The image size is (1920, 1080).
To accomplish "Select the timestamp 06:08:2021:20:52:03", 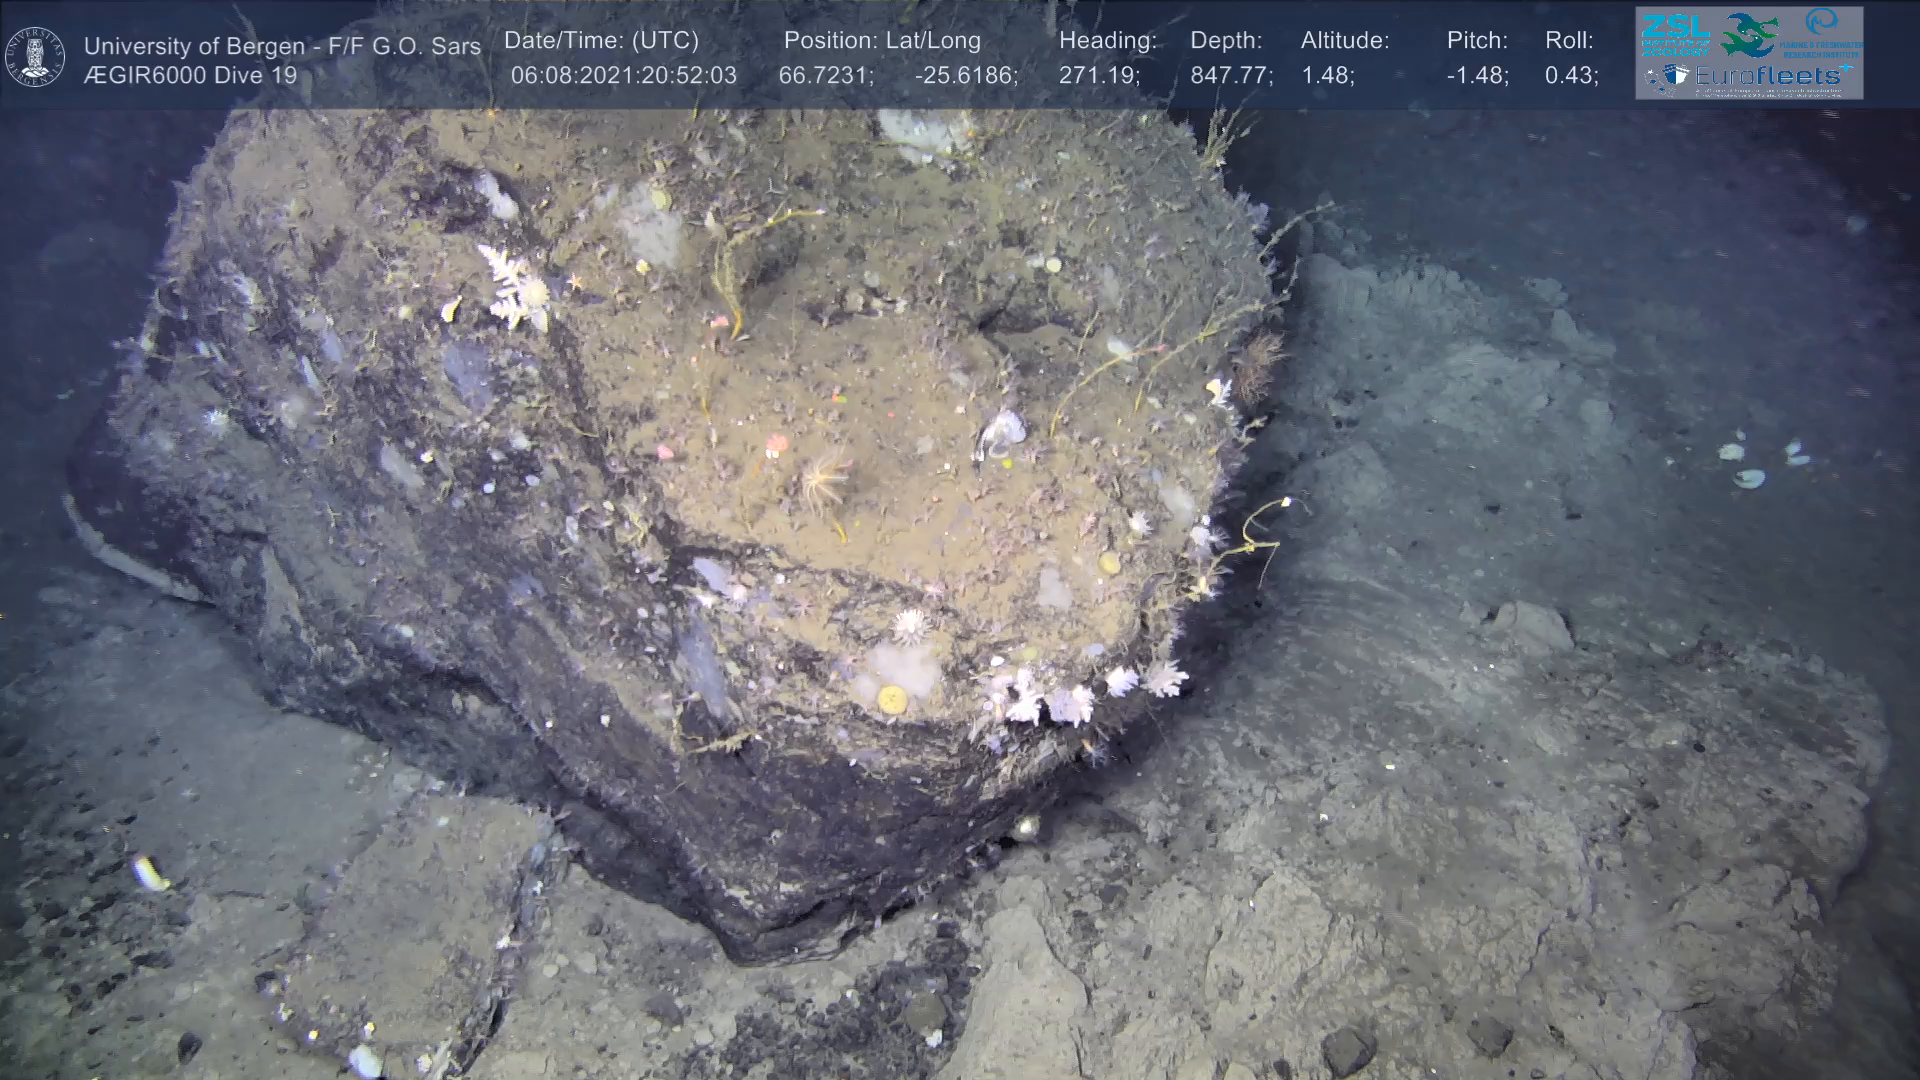I will coord(623,76).
